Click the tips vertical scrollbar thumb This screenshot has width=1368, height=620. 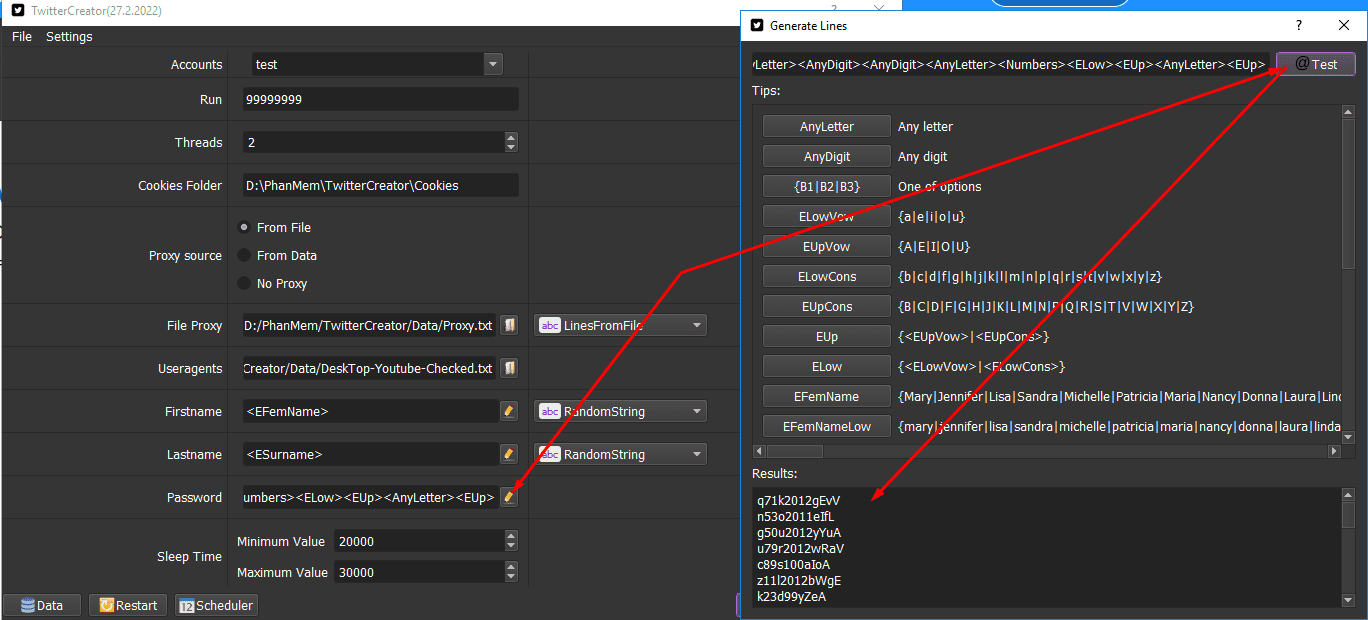click(x=1348, y=194)
